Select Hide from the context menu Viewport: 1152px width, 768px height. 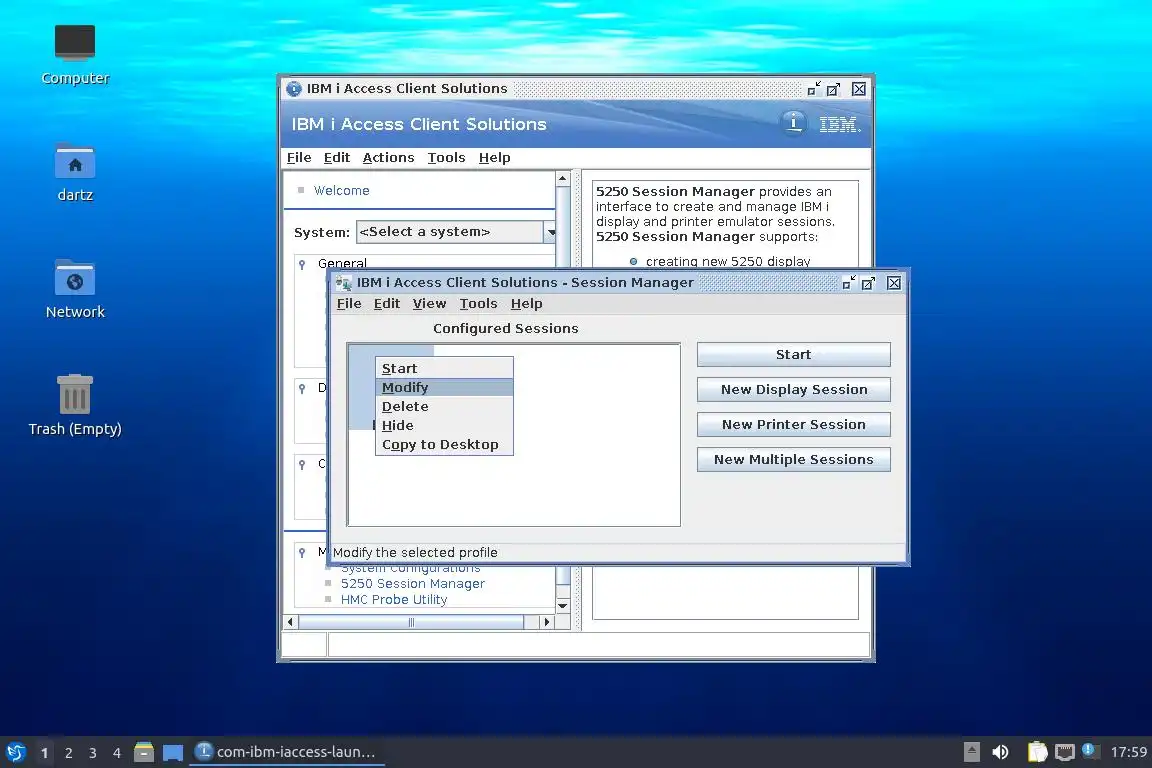444,426
